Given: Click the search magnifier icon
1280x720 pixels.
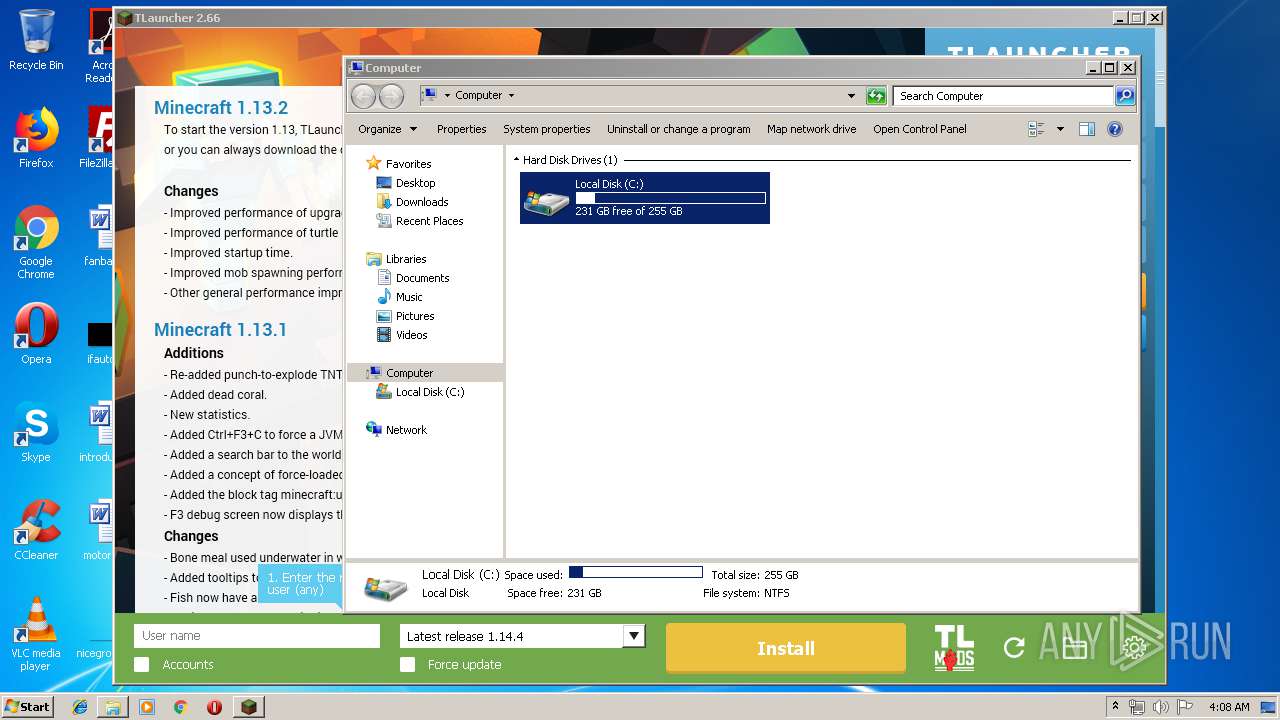Looking at the screenshot, I should pos(1125,96).
